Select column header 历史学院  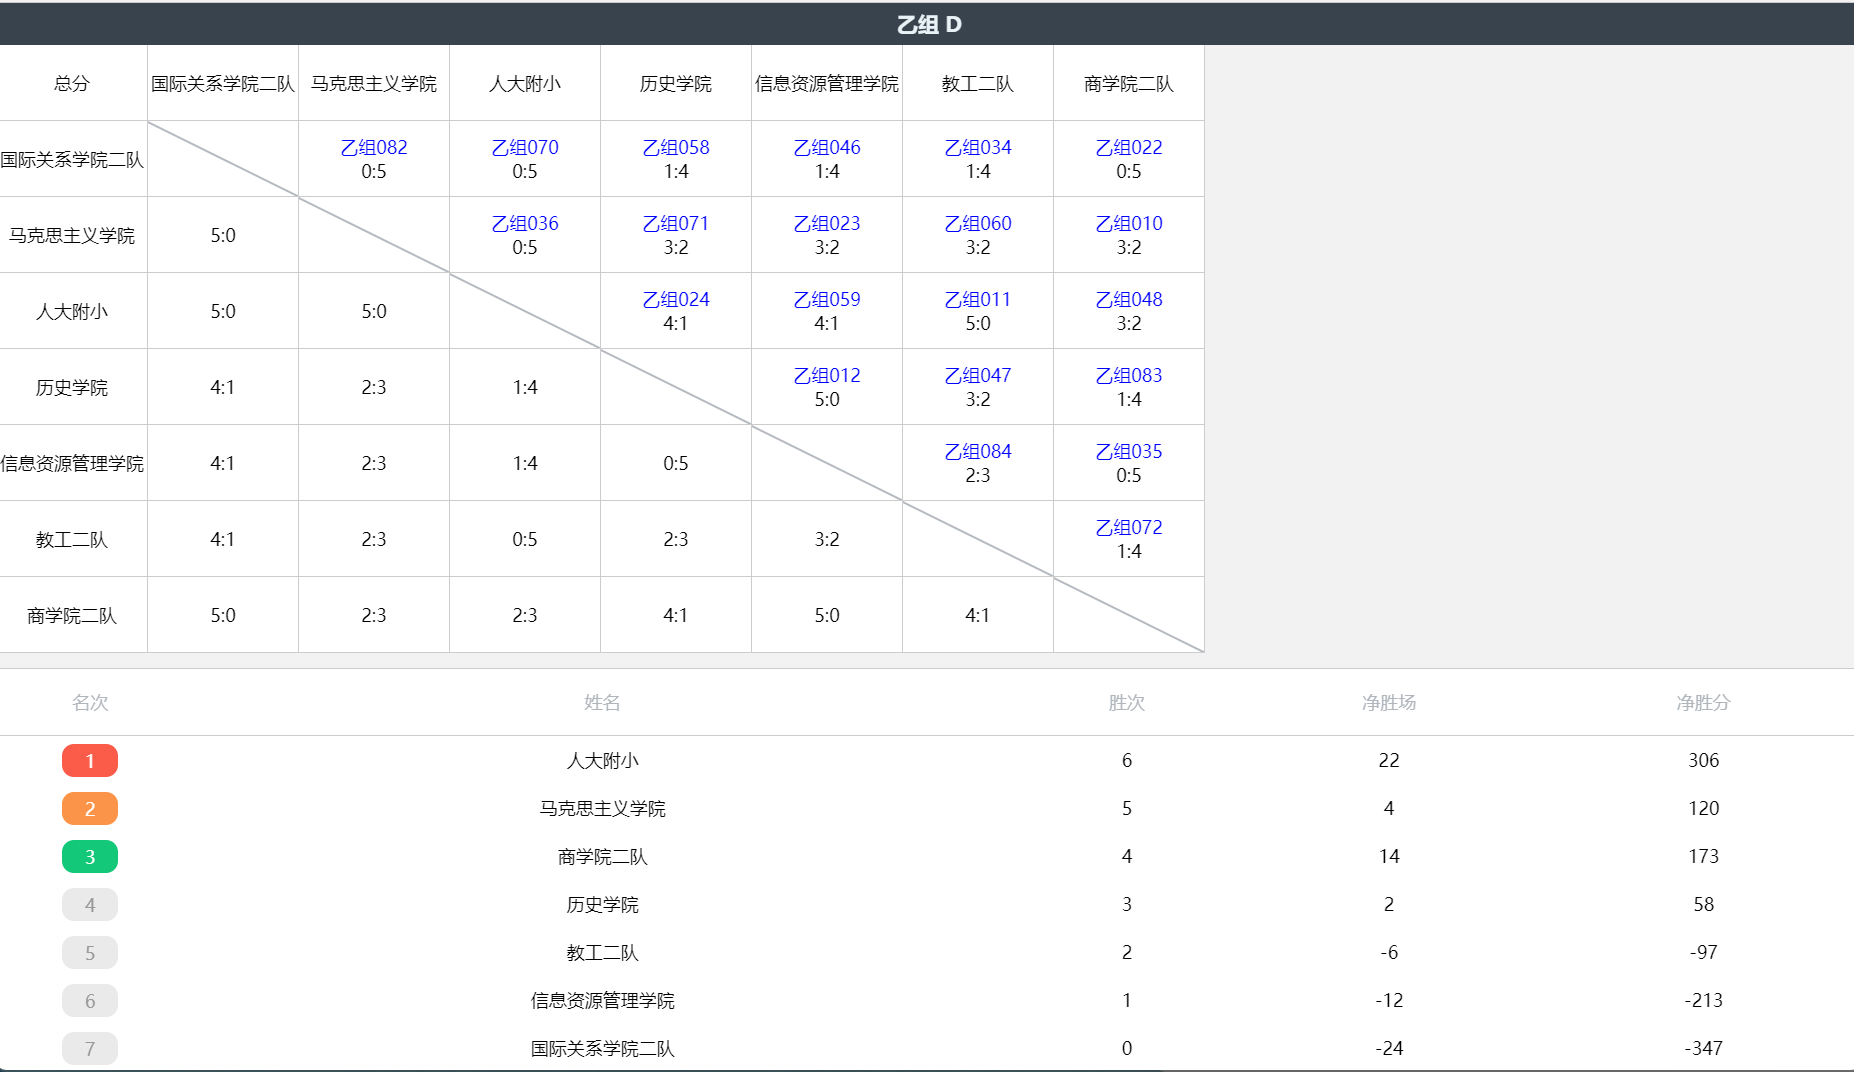pos(676,83)
